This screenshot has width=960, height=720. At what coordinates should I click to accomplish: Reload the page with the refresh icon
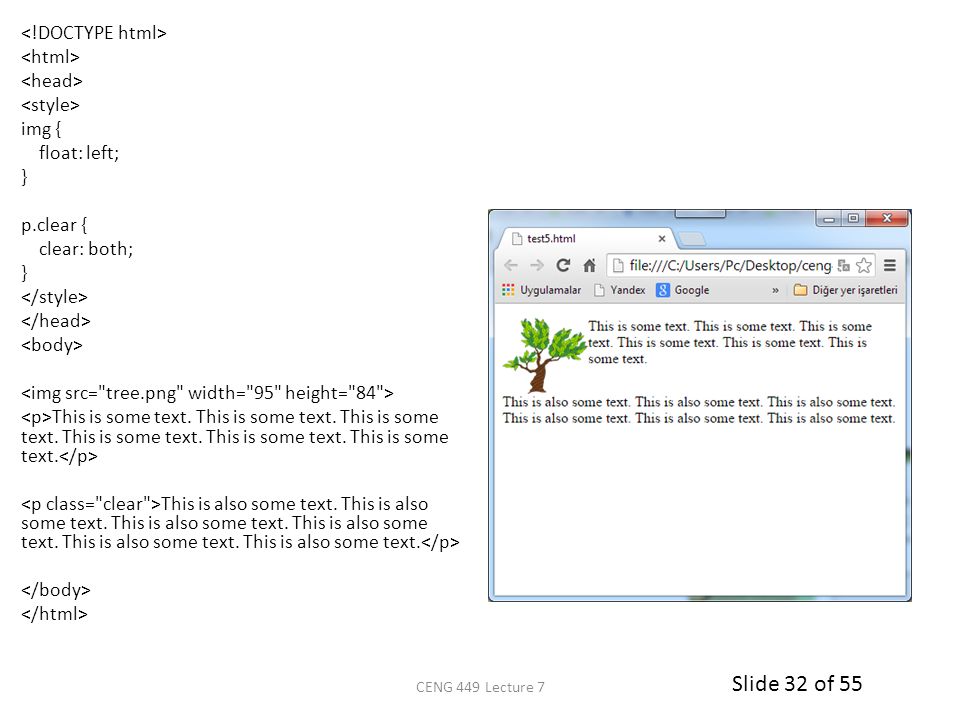pyautogui.click(x=563, y=265)
